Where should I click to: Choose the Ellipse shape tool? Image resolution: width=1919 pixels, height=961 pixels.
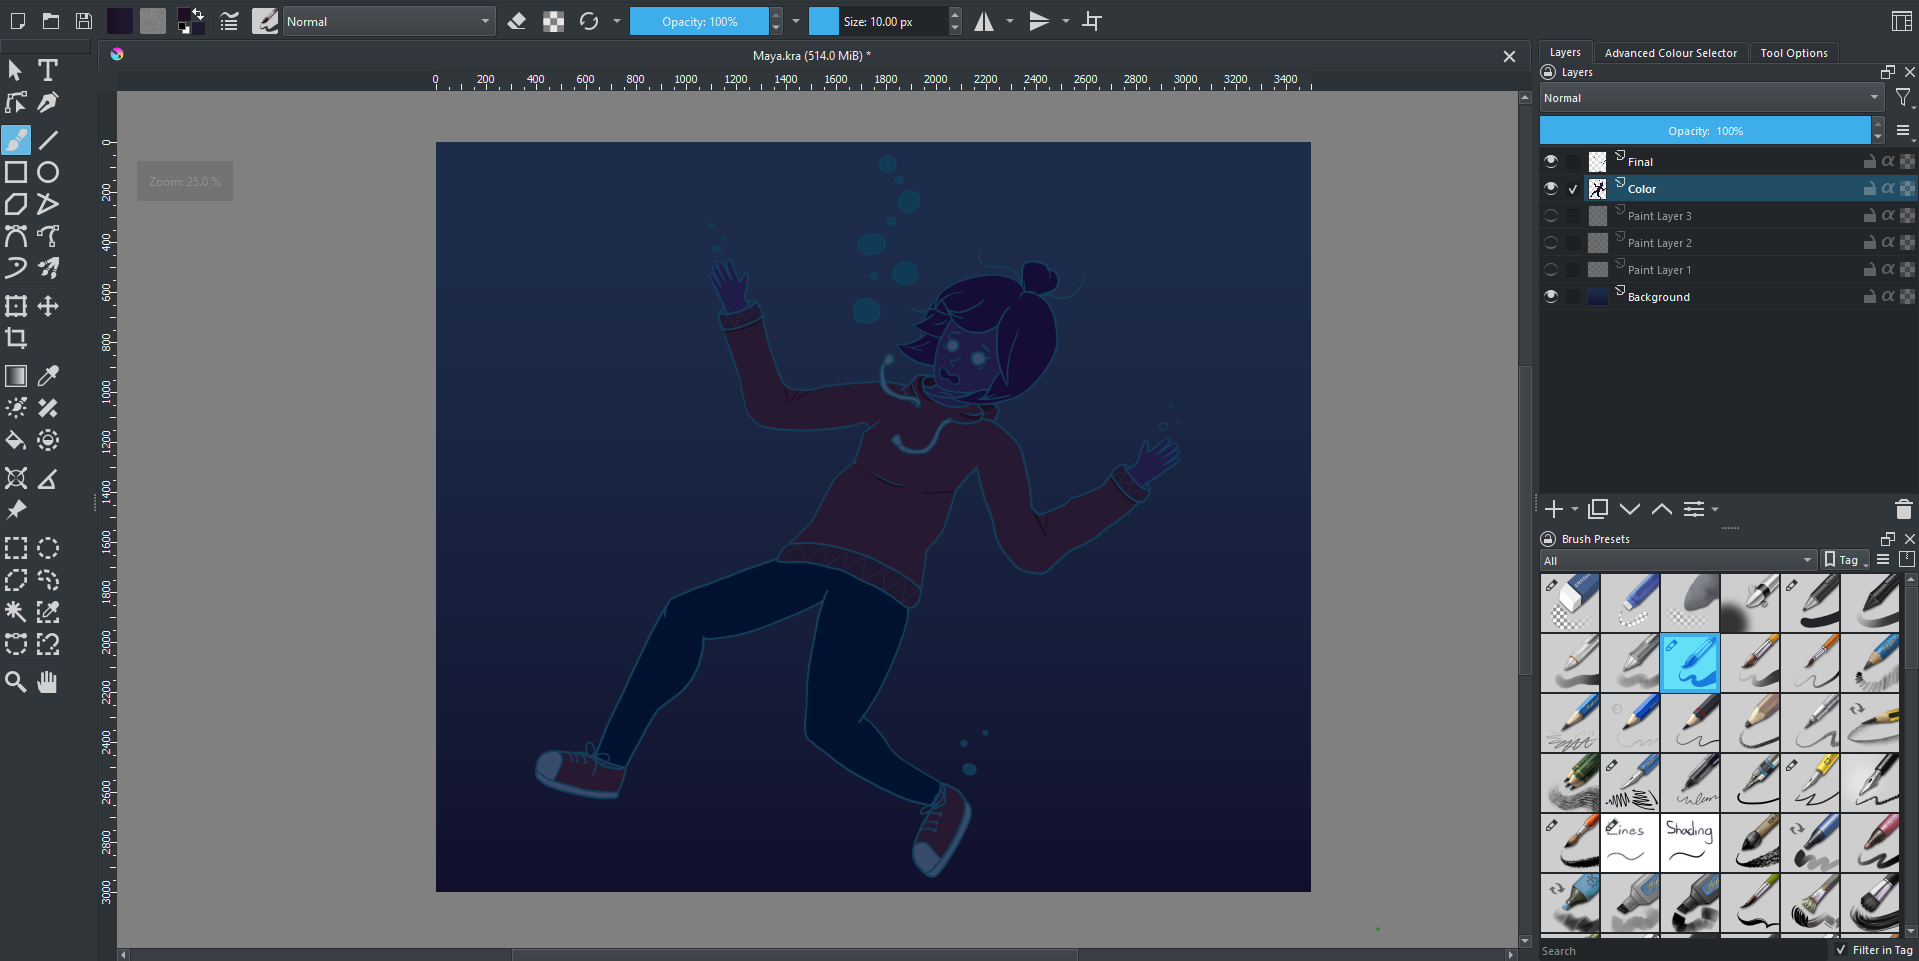click(x=47, y=172)
